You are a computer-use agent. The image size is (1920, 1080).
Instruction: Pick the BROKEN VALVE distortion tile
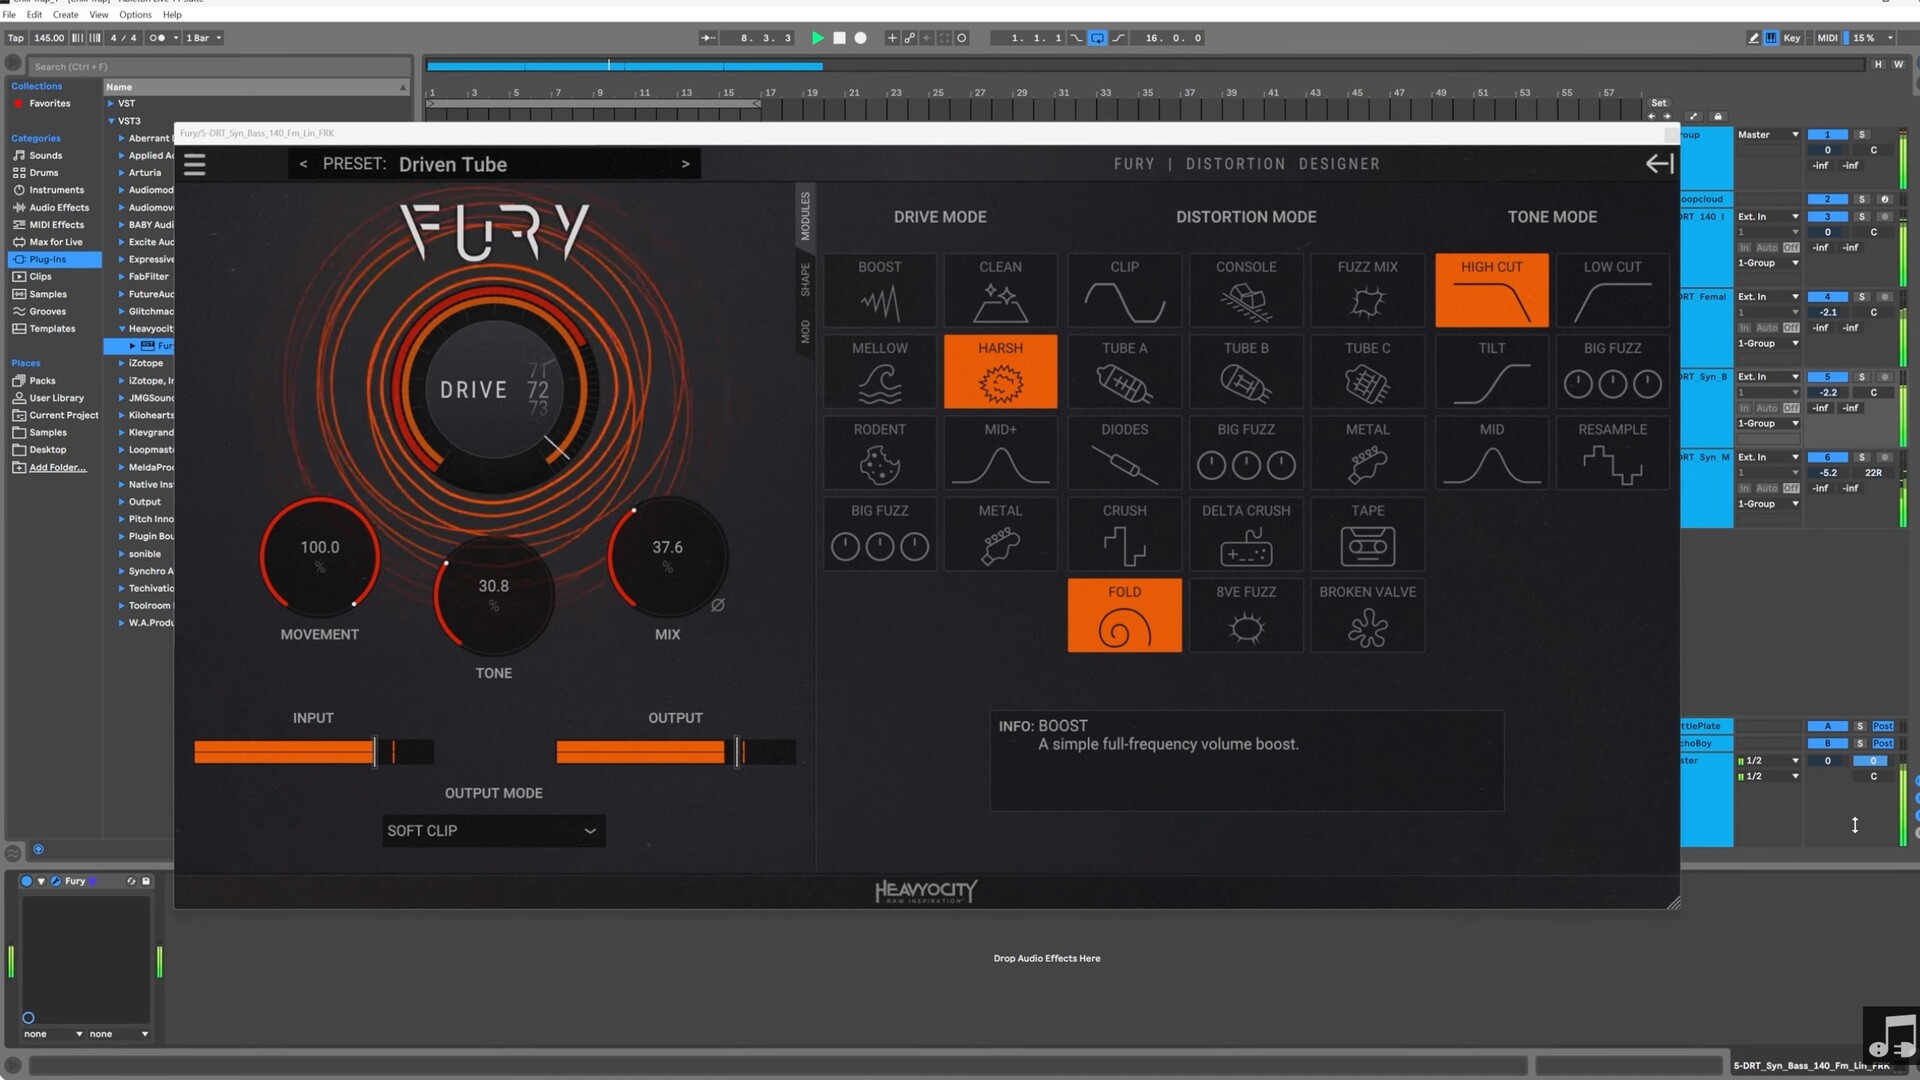coord(1368,614)
